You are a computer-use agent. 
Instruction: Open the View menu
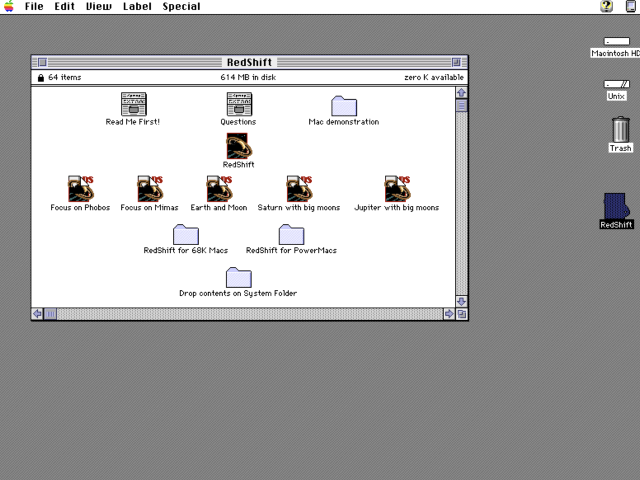98,7
